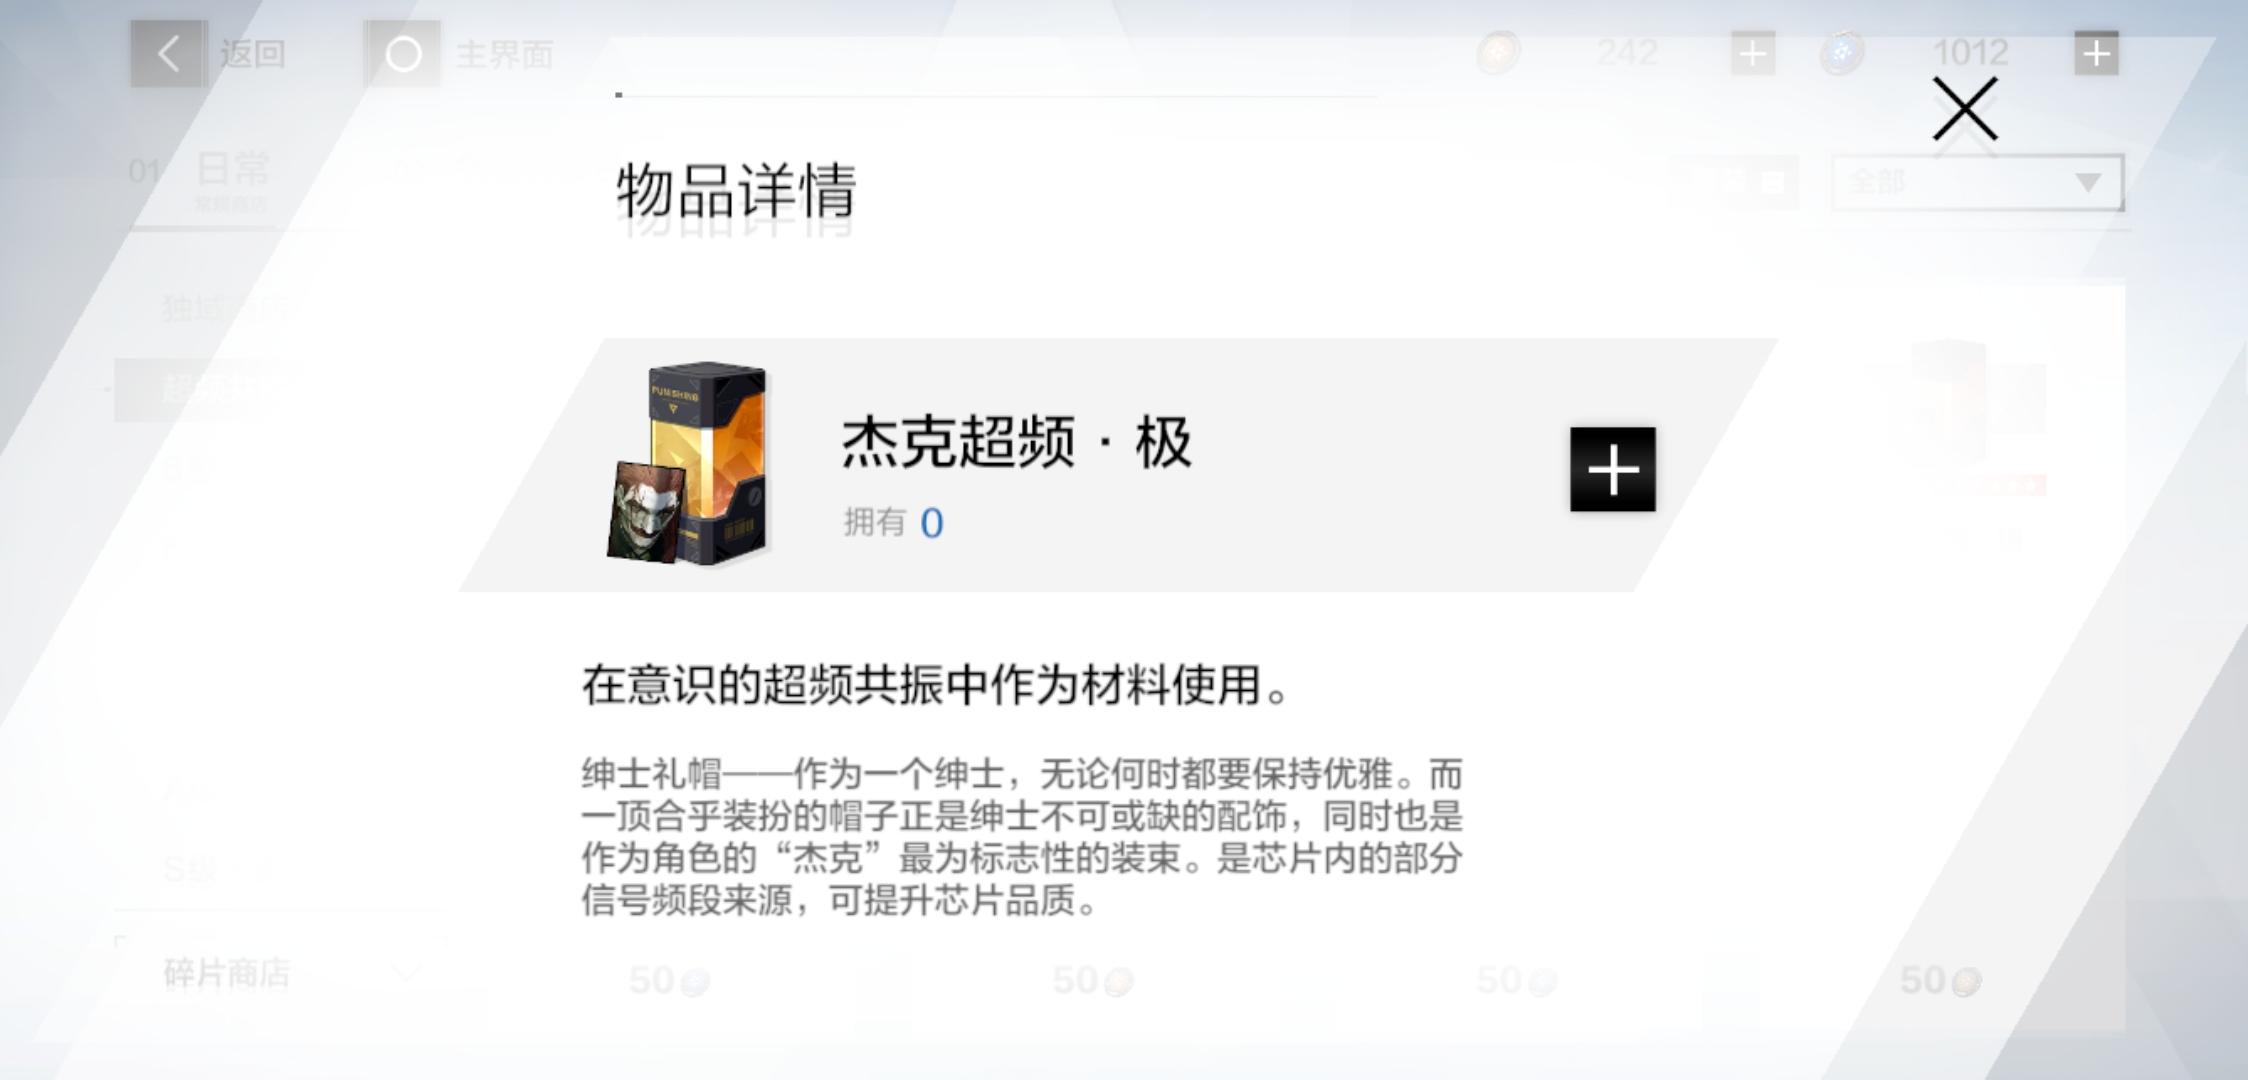Click the 杰克超频·极 box item thumbnail

(x=688, y=464)
